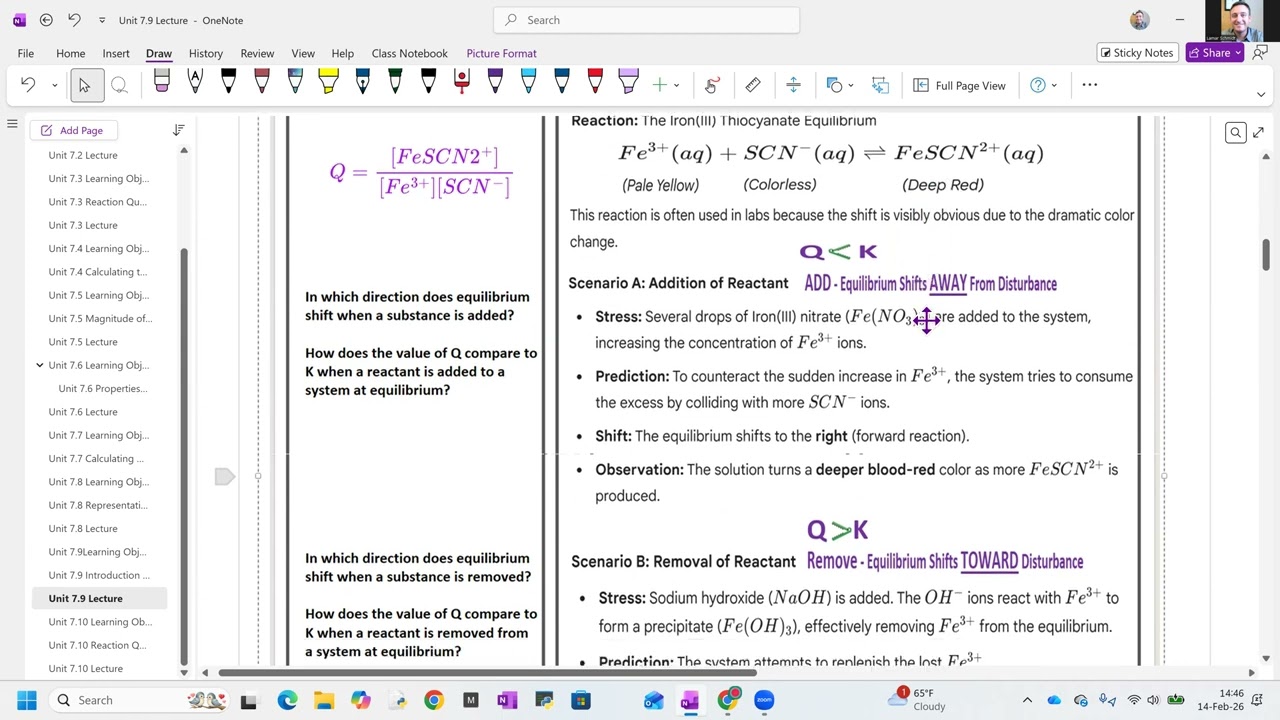Switch to the Home tab
Viewport: 1280px width, 720px height.
point(70,53)
